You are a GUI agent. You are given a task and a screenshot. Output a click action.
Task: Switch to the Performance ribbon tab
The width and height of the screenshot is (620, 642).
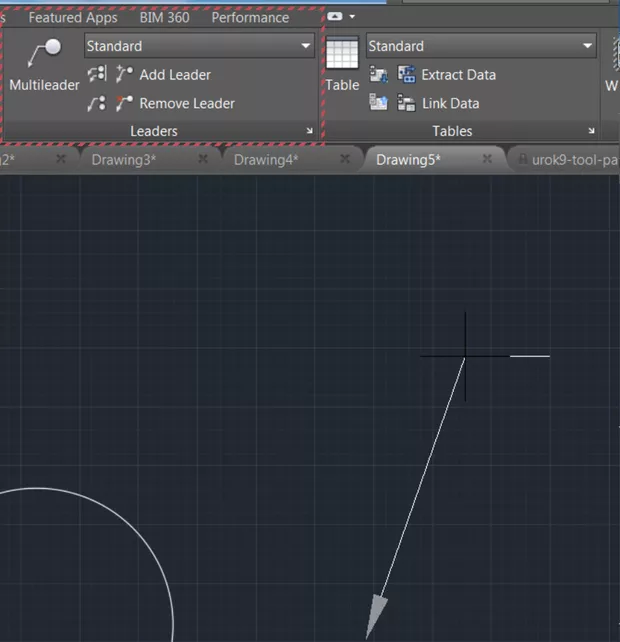250,17
